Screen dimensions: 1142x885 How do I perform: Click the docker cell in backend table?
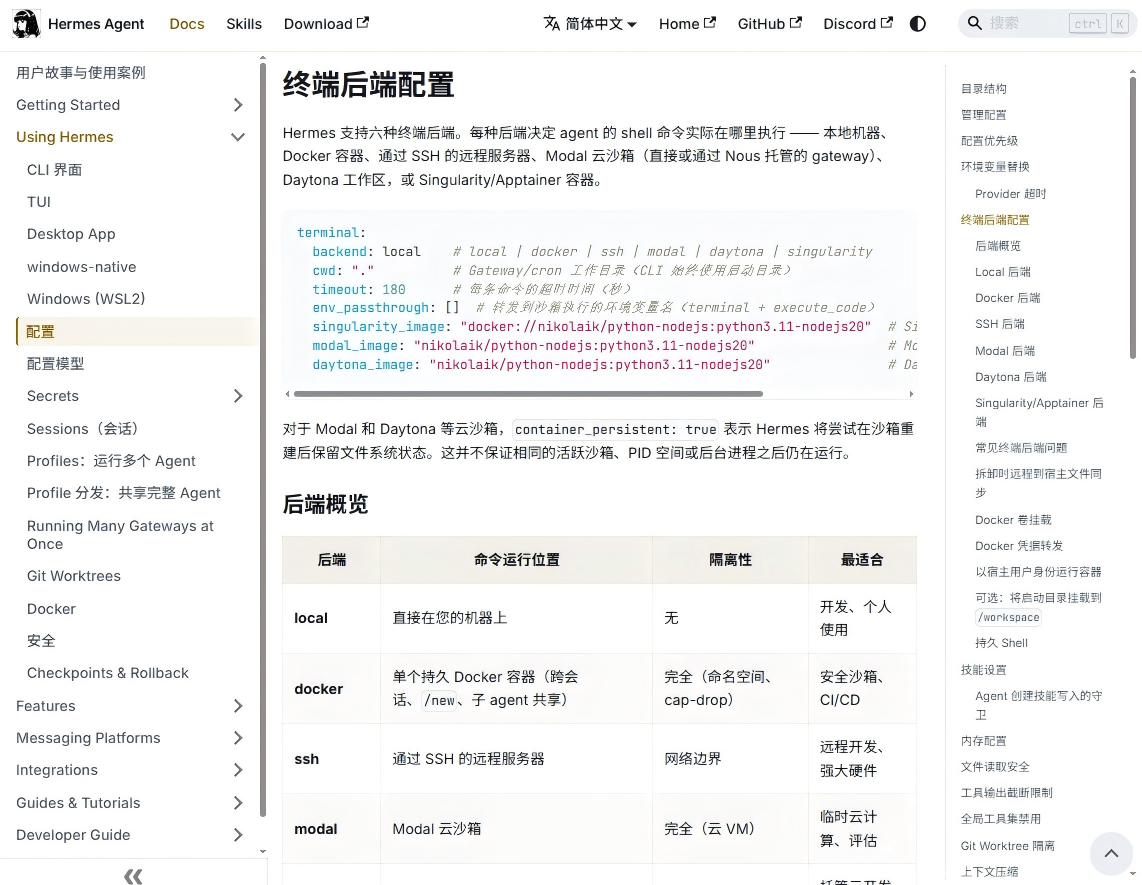click(331, 688)
